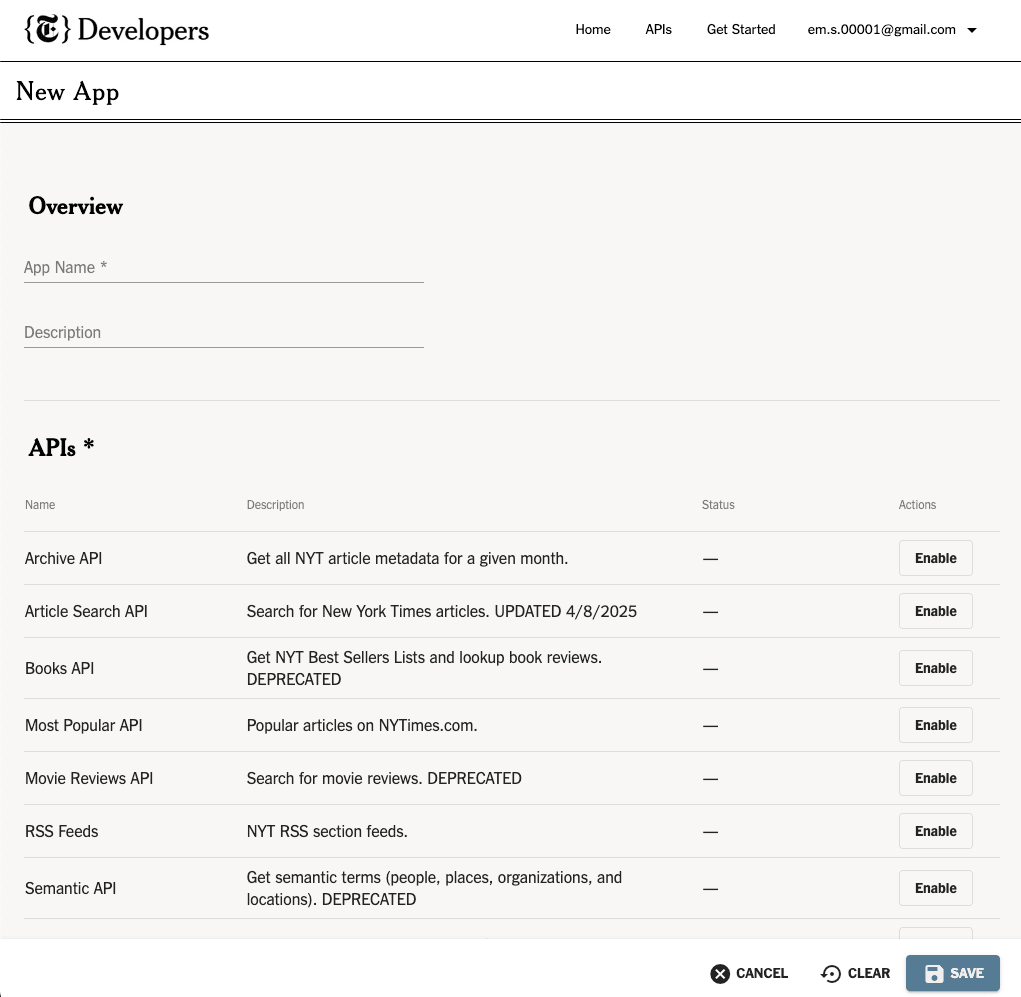Focus the Description input field
The width and height of the screenshot is (1021, 997).
click(x=224, y=333)
